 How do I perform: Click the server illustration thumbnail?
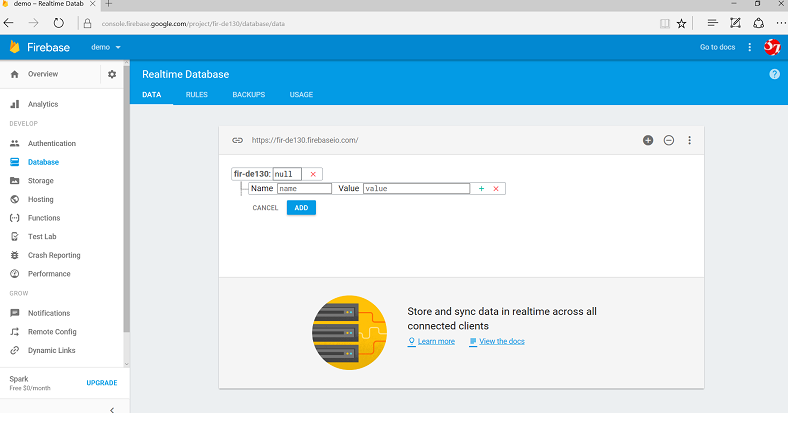pyautogui.click(x=349, y=333)
